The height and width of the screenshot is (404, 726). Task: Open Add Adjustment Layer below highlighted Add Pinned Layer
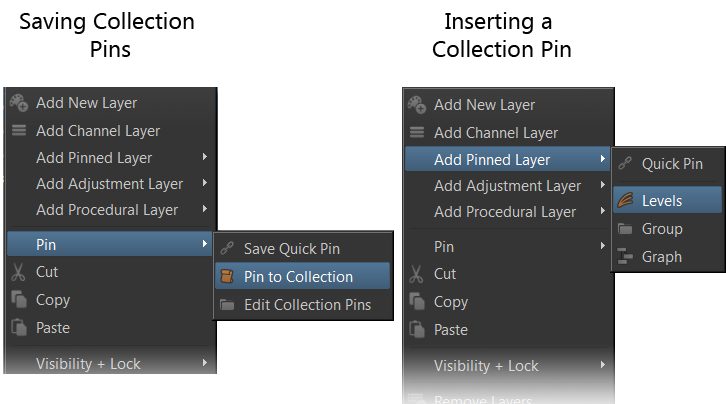pos(507,186)
